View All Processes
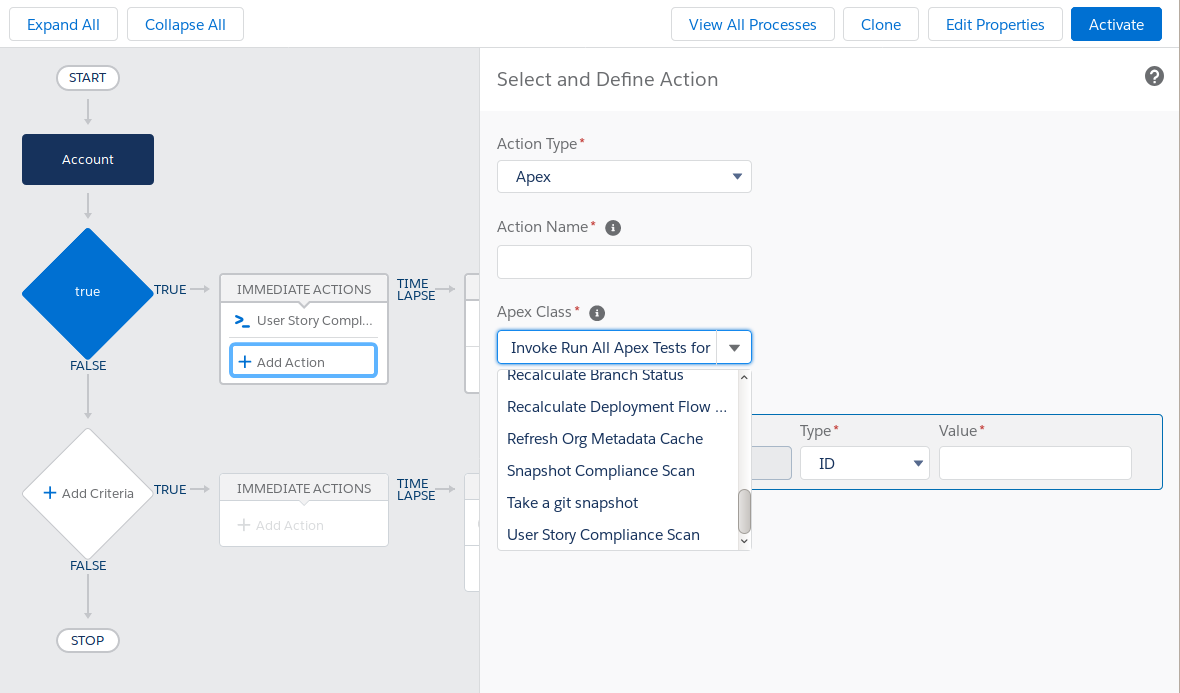Image resolution: width=1180 pixels, height=693 pixels. click(x=752, y=23)
